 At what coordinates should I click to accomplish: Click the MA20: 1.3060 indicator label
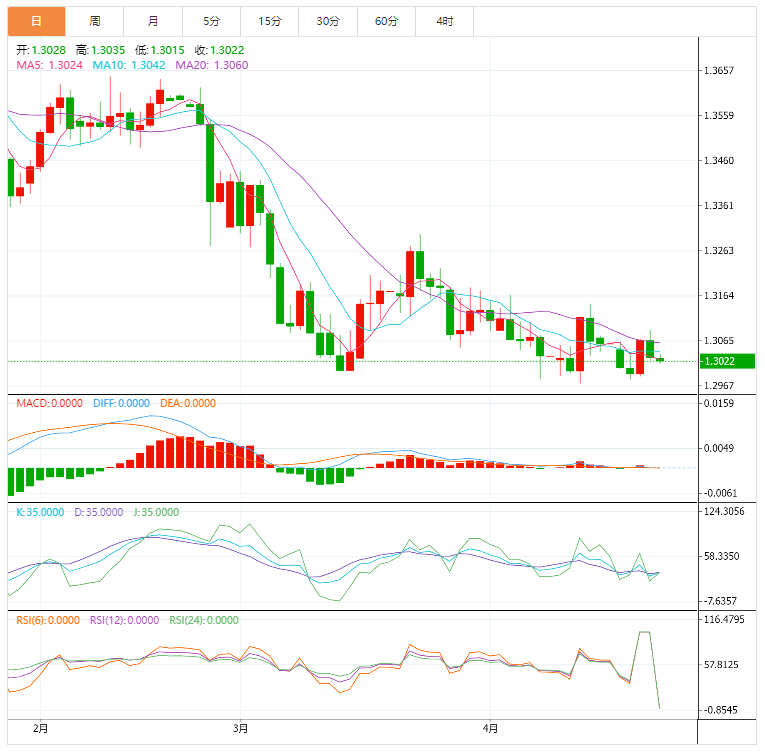coord(212,65)
